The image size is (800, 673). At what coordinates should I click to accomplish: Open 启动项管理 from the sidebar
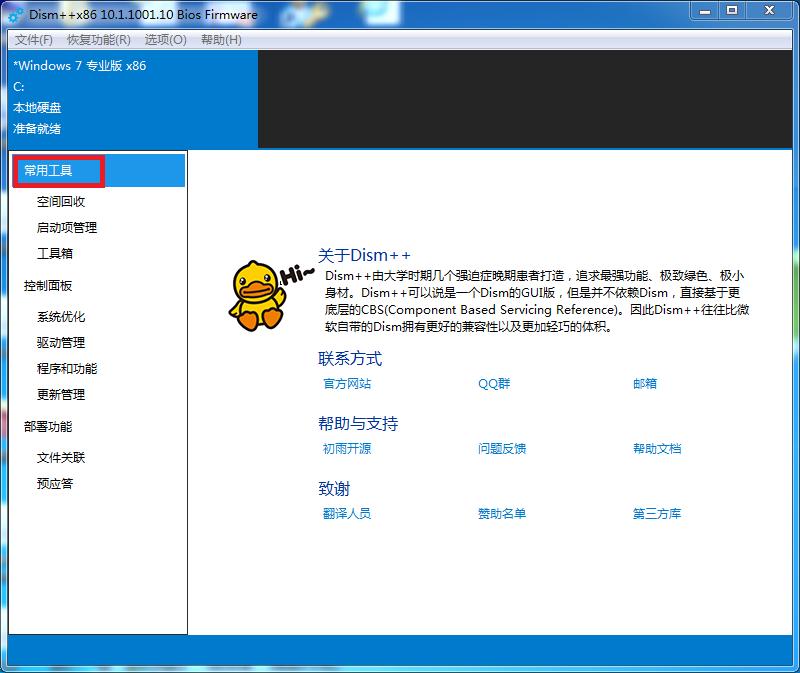coord(65,227)
